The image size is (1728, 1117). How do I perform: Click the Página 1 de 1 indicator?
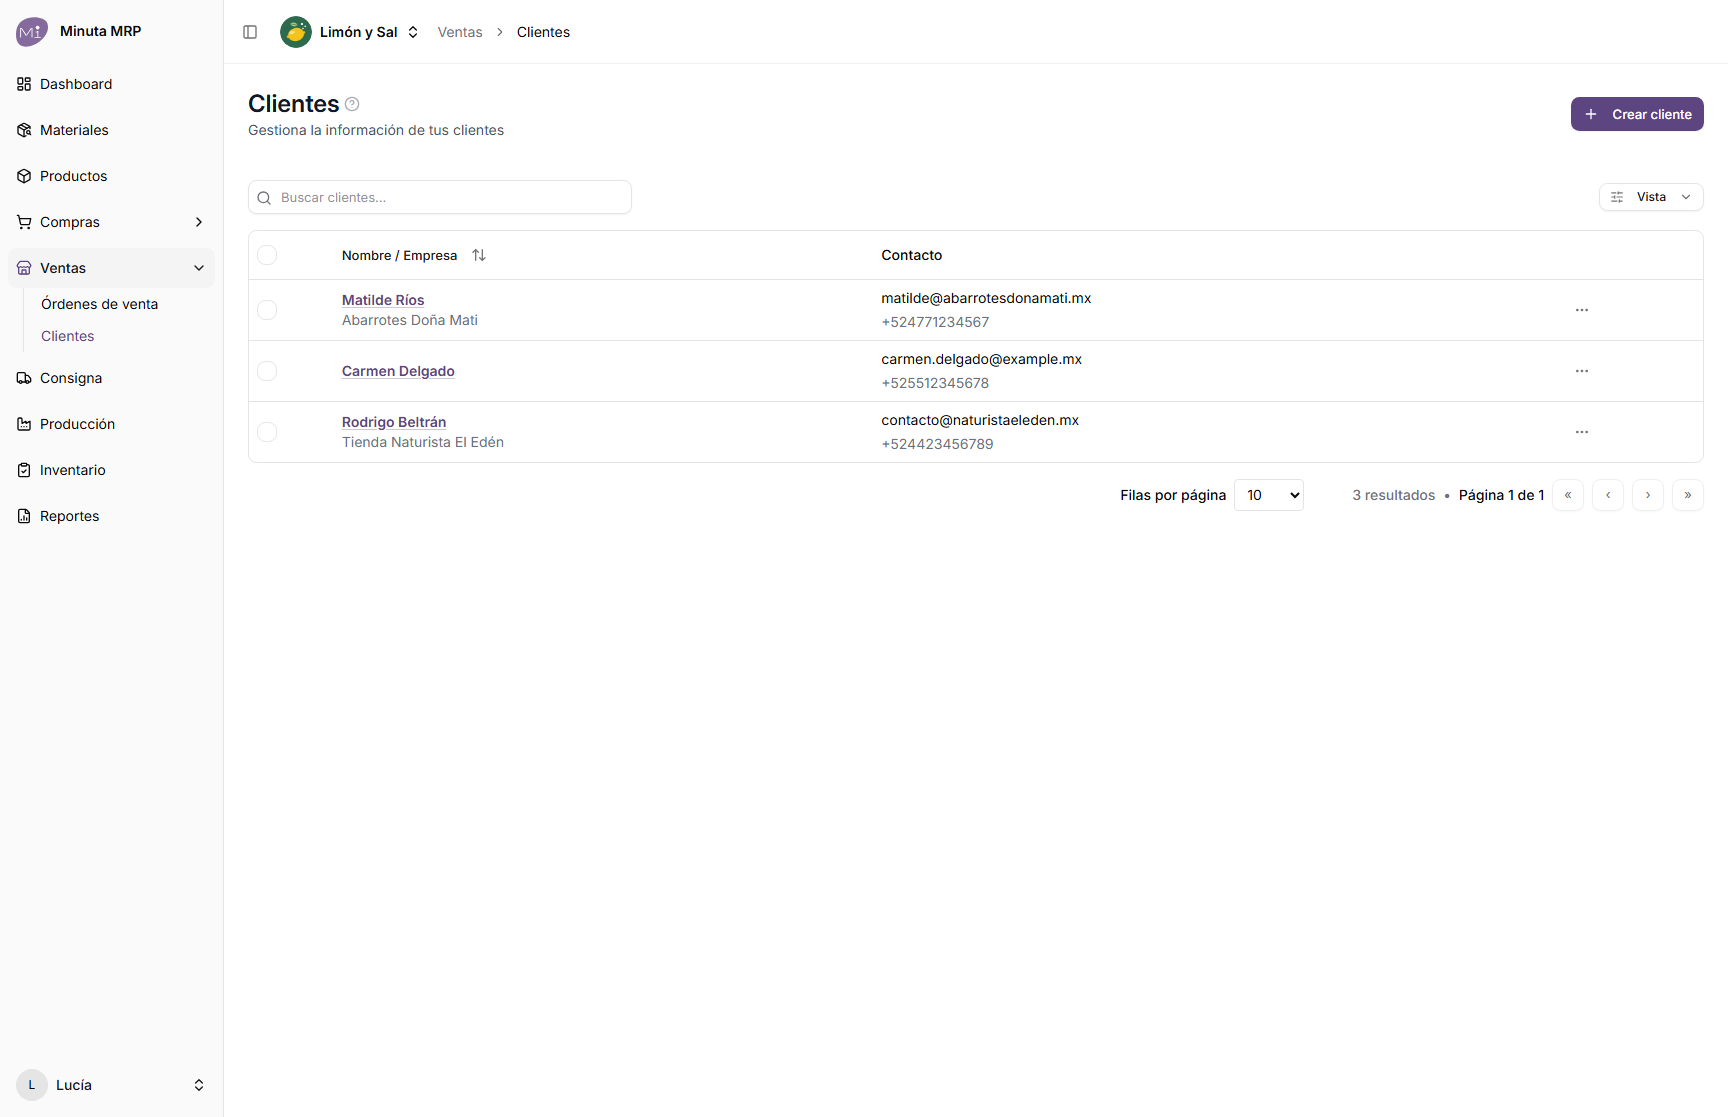pyautogui.click(x=1501, y=495)
